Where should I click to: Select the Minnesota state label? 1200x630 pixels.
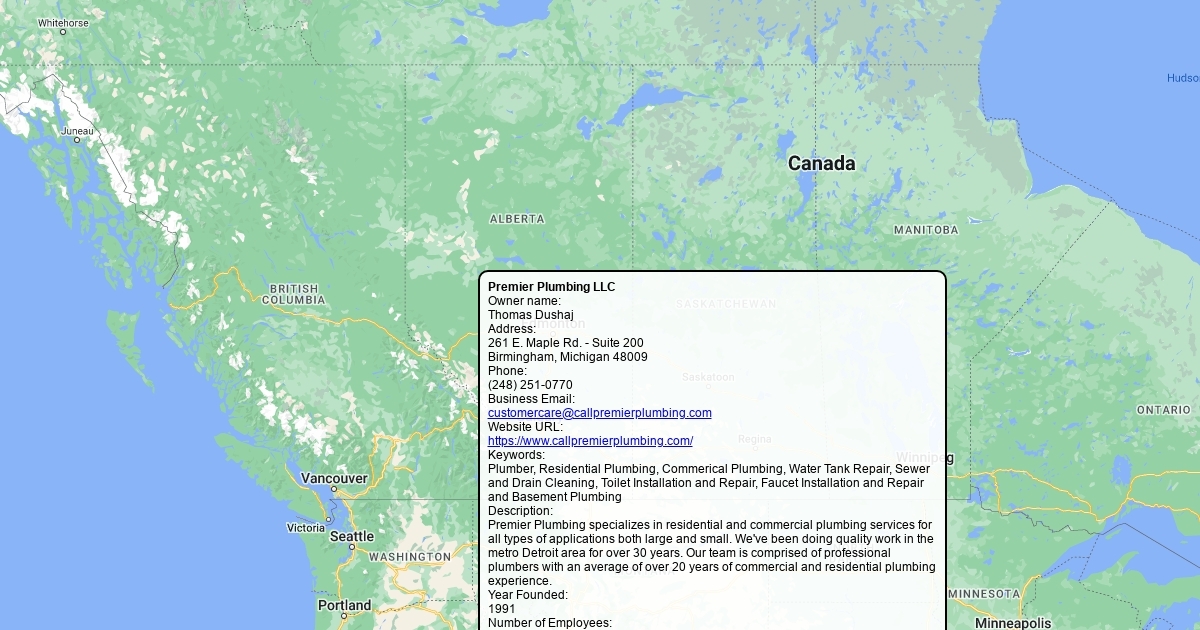(x=983, y=594)
